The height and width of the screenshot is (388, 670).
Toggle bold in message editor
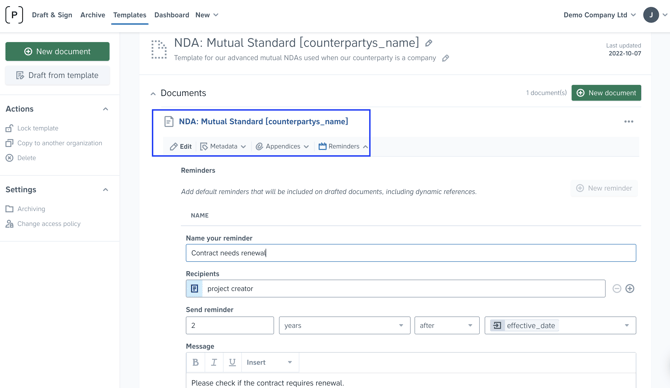[x=196, y=362]
